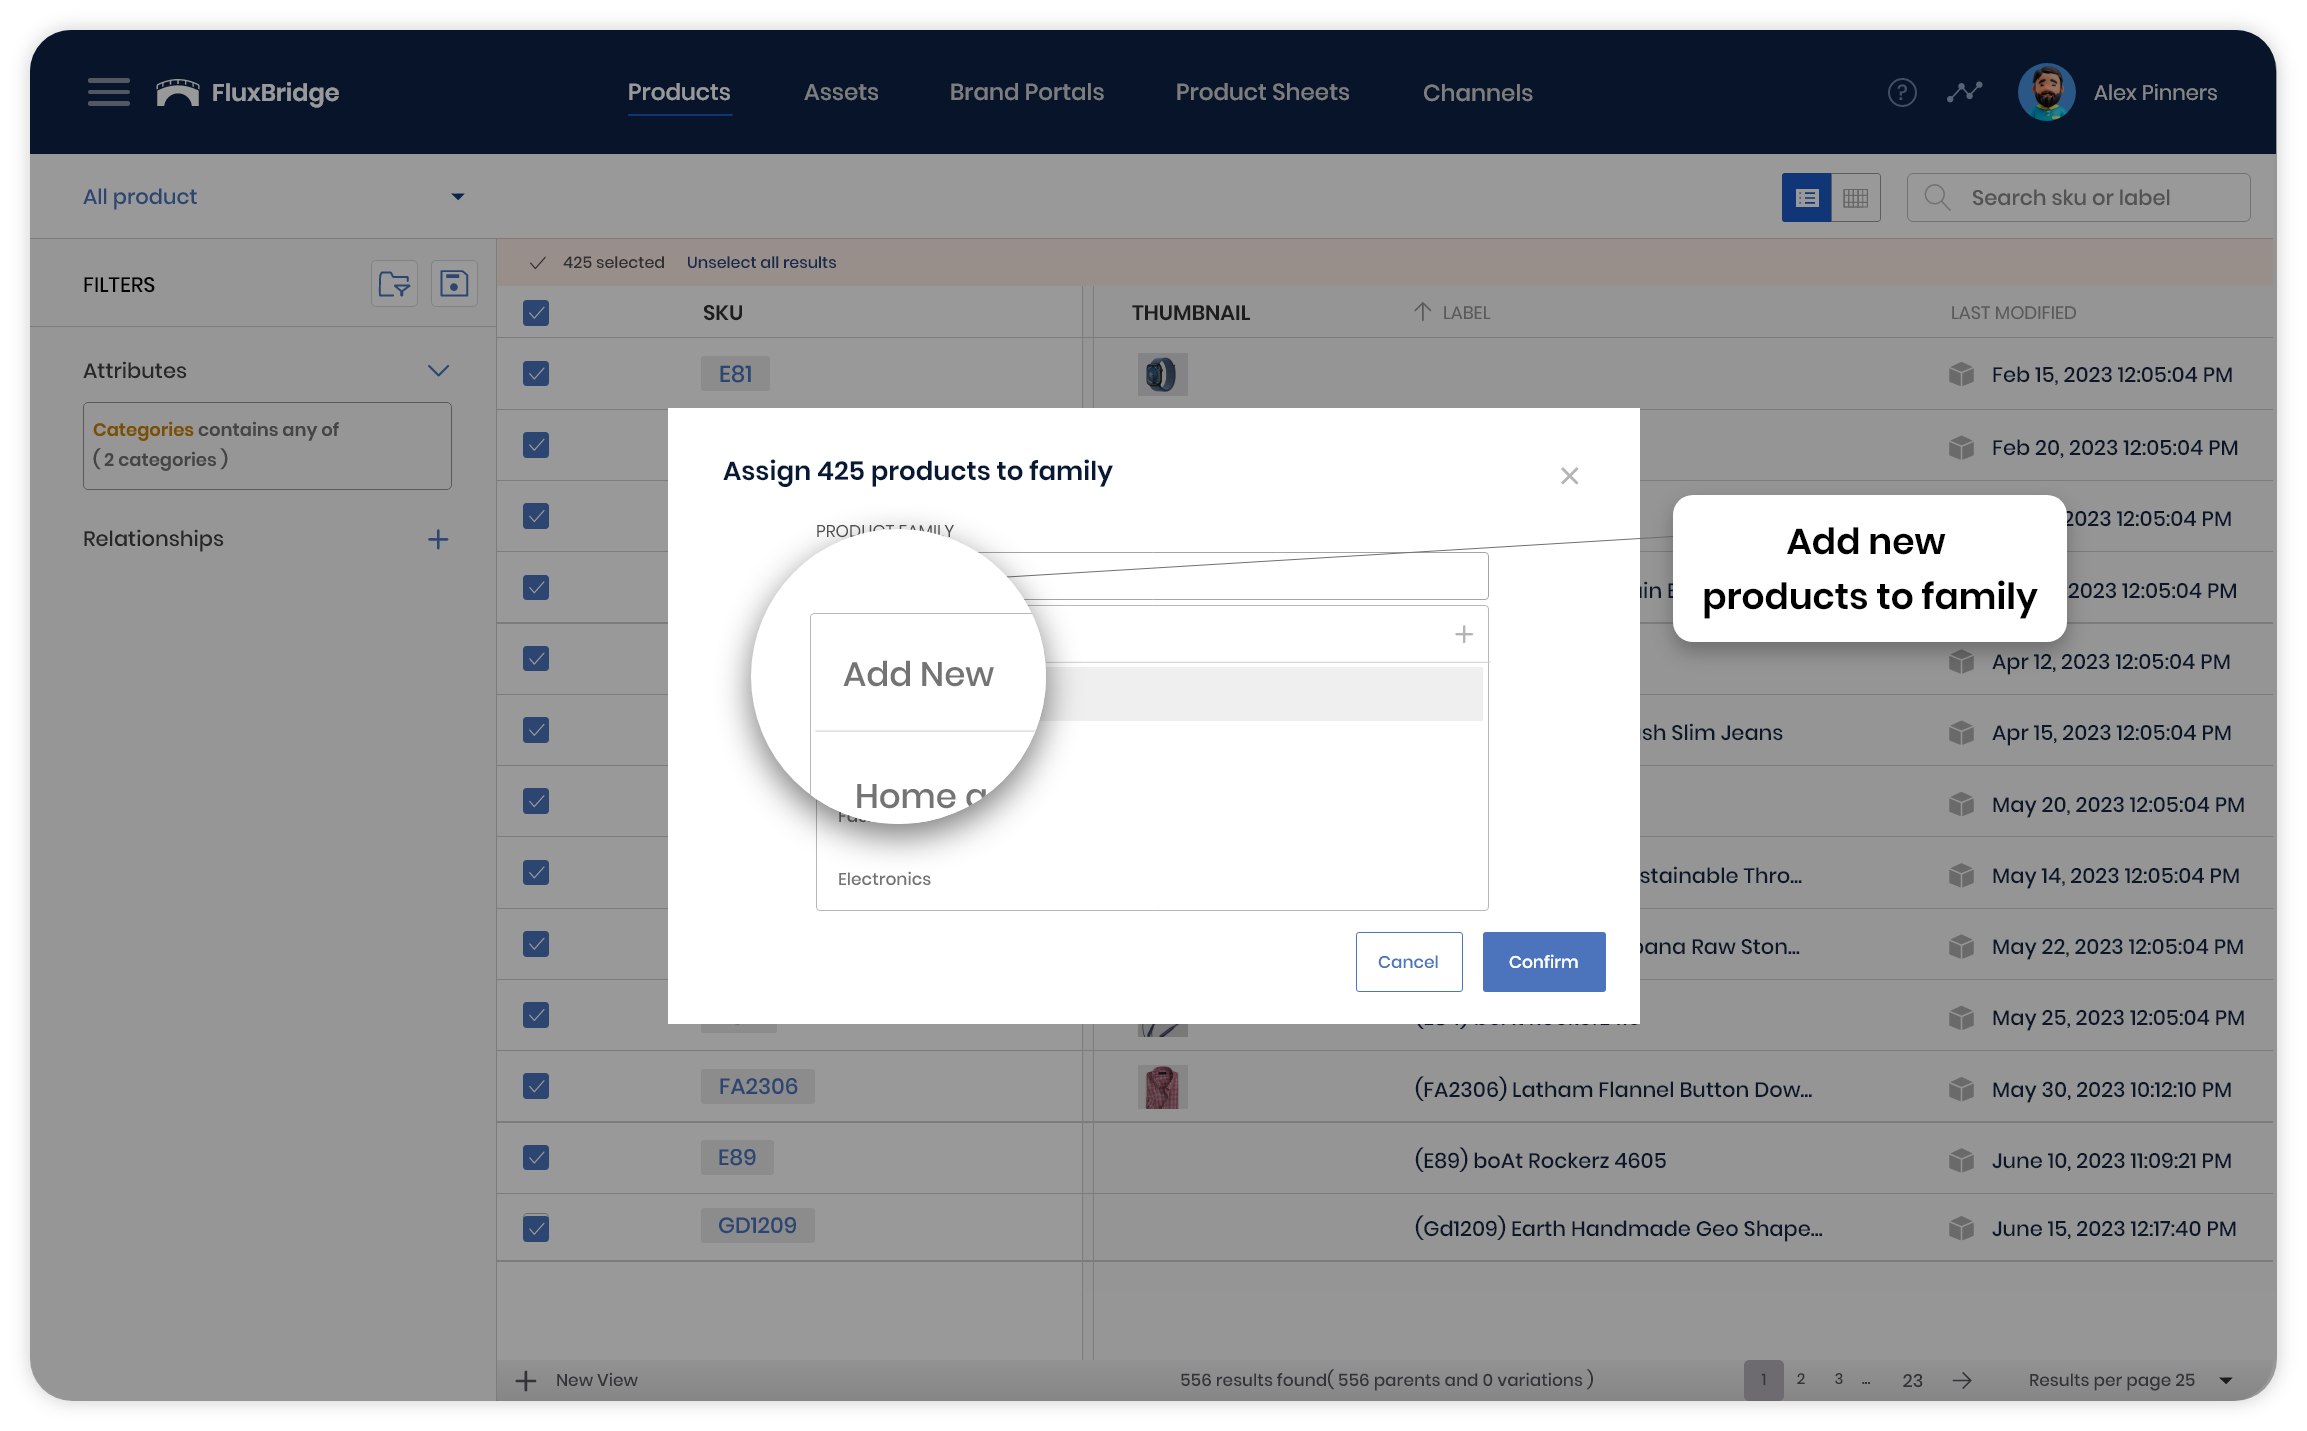Screen dimensions: 2307x1431
Task: Add a relationship with plus icon
Action: pyautogui.click(x=438, y=540)
